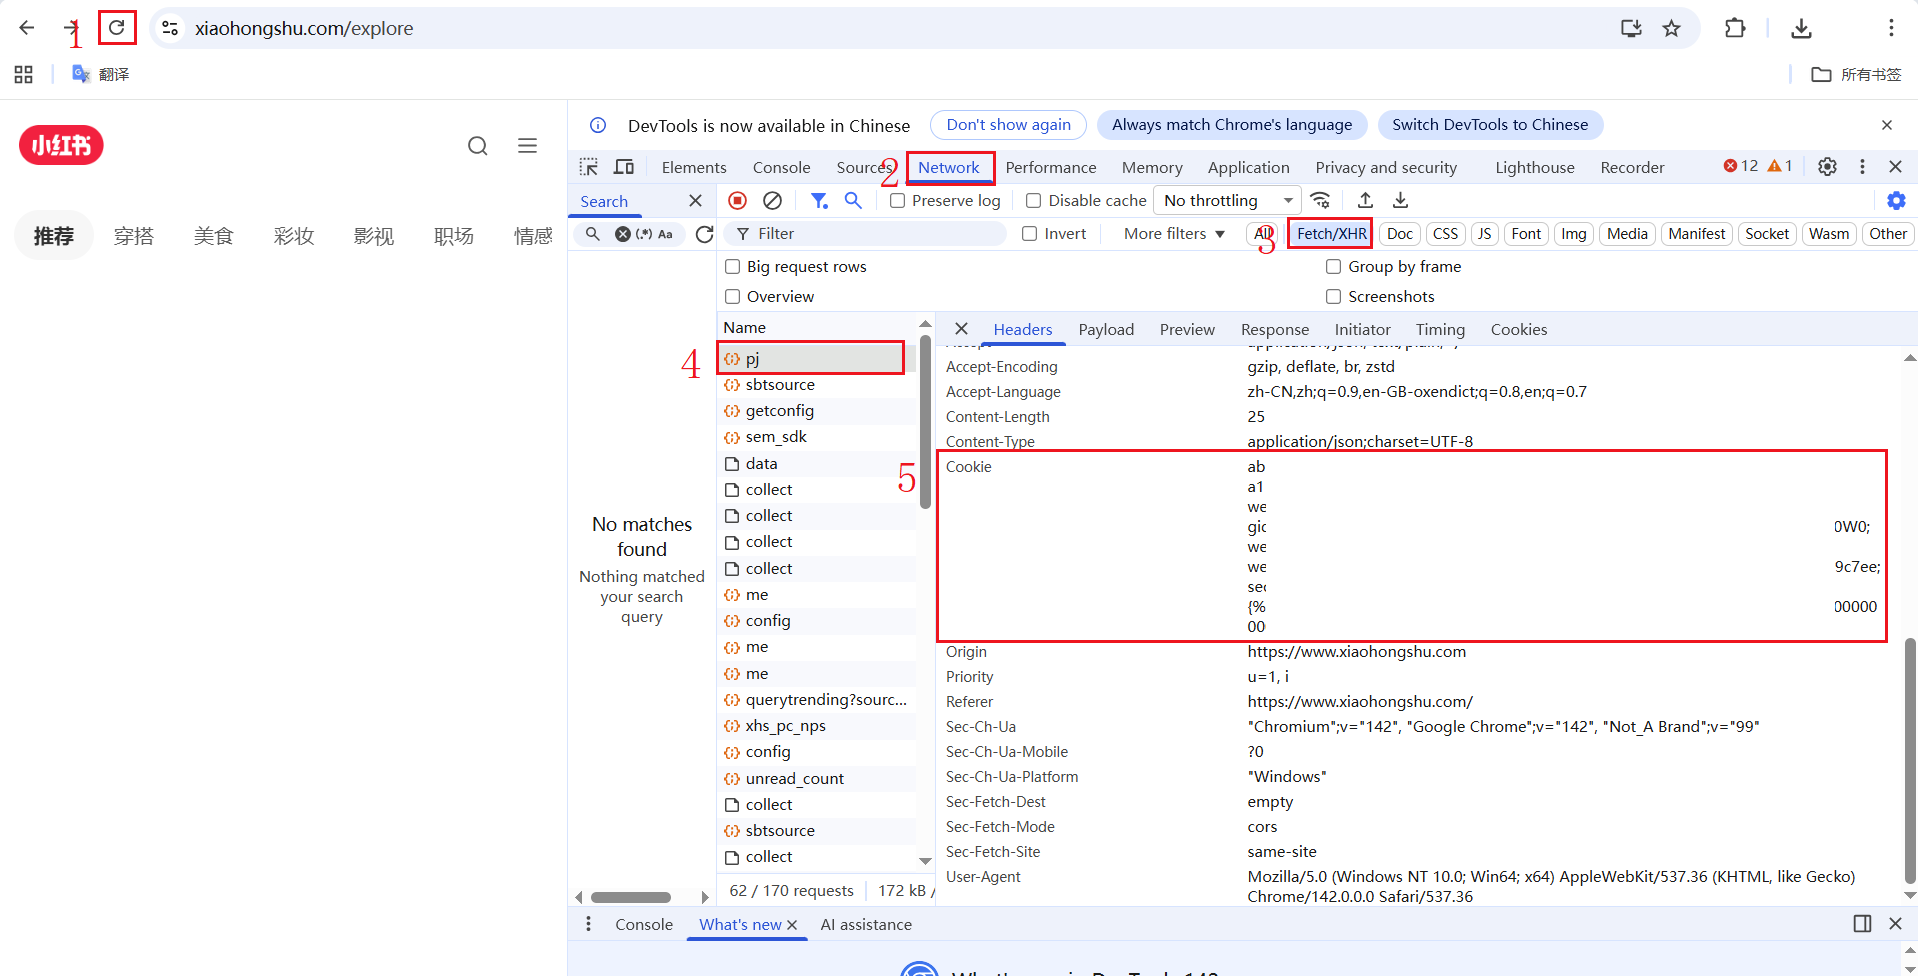Enable the Preserve log checkbox
Image resolution: width=1918 pixels, height=976 pixels.
coord(898,201)
